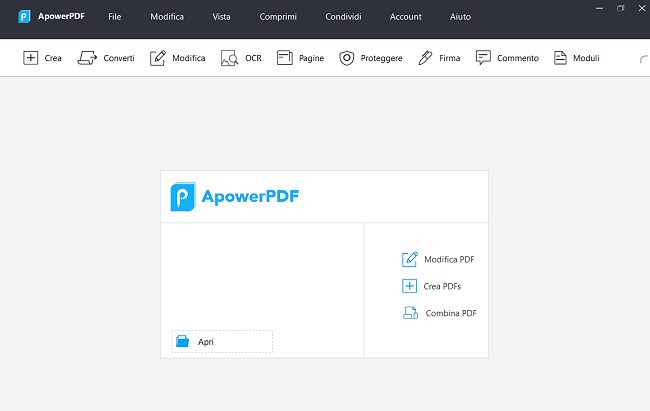Click the Modifica PDF link text

pyautogui.click(x=449, y=260)
